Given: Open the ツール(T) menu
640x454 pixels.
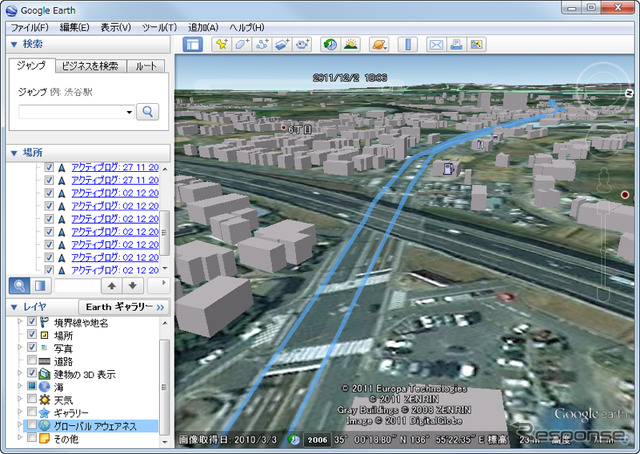Looking at the screenshot, I should pos(159,27).
